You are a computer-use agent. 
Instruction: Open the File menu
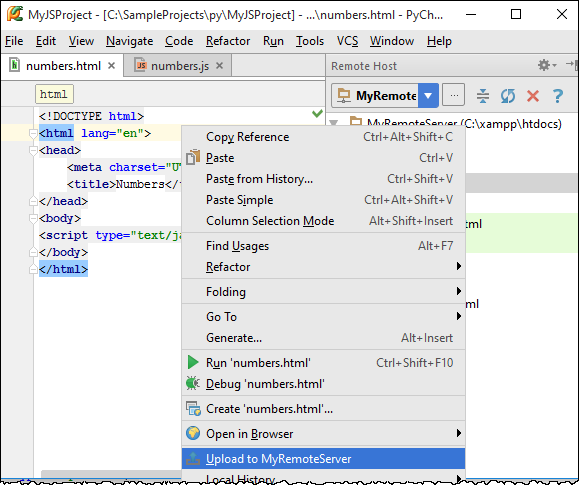(14, 41)
